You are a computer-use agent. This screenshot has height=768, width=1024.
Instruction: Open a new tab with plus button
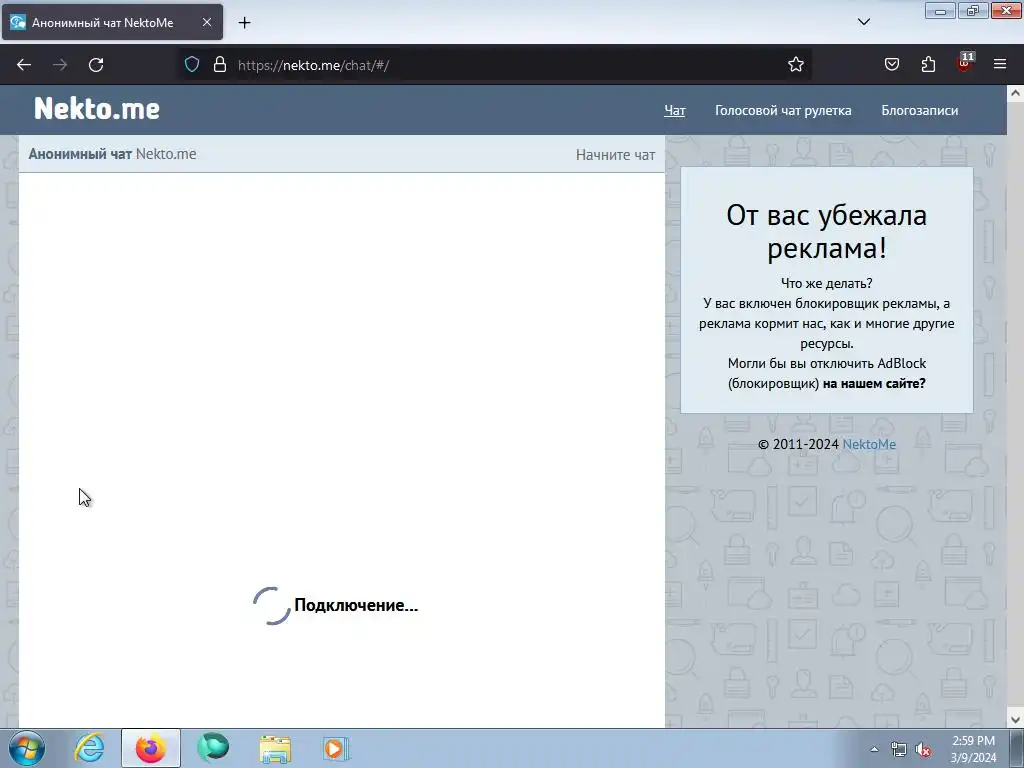[x=244, y=23]
